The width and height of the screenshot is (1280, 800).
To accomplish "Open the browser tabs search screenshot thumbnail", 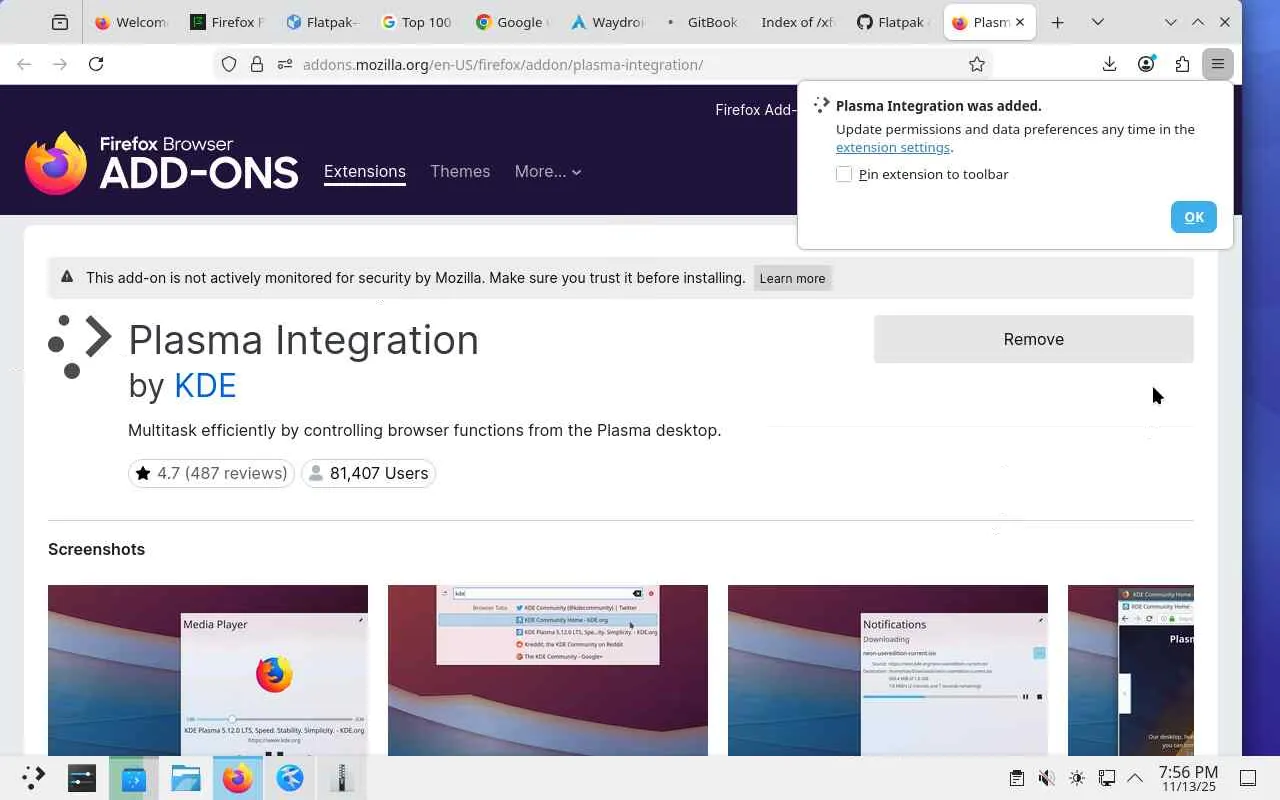I will [548, 670].
